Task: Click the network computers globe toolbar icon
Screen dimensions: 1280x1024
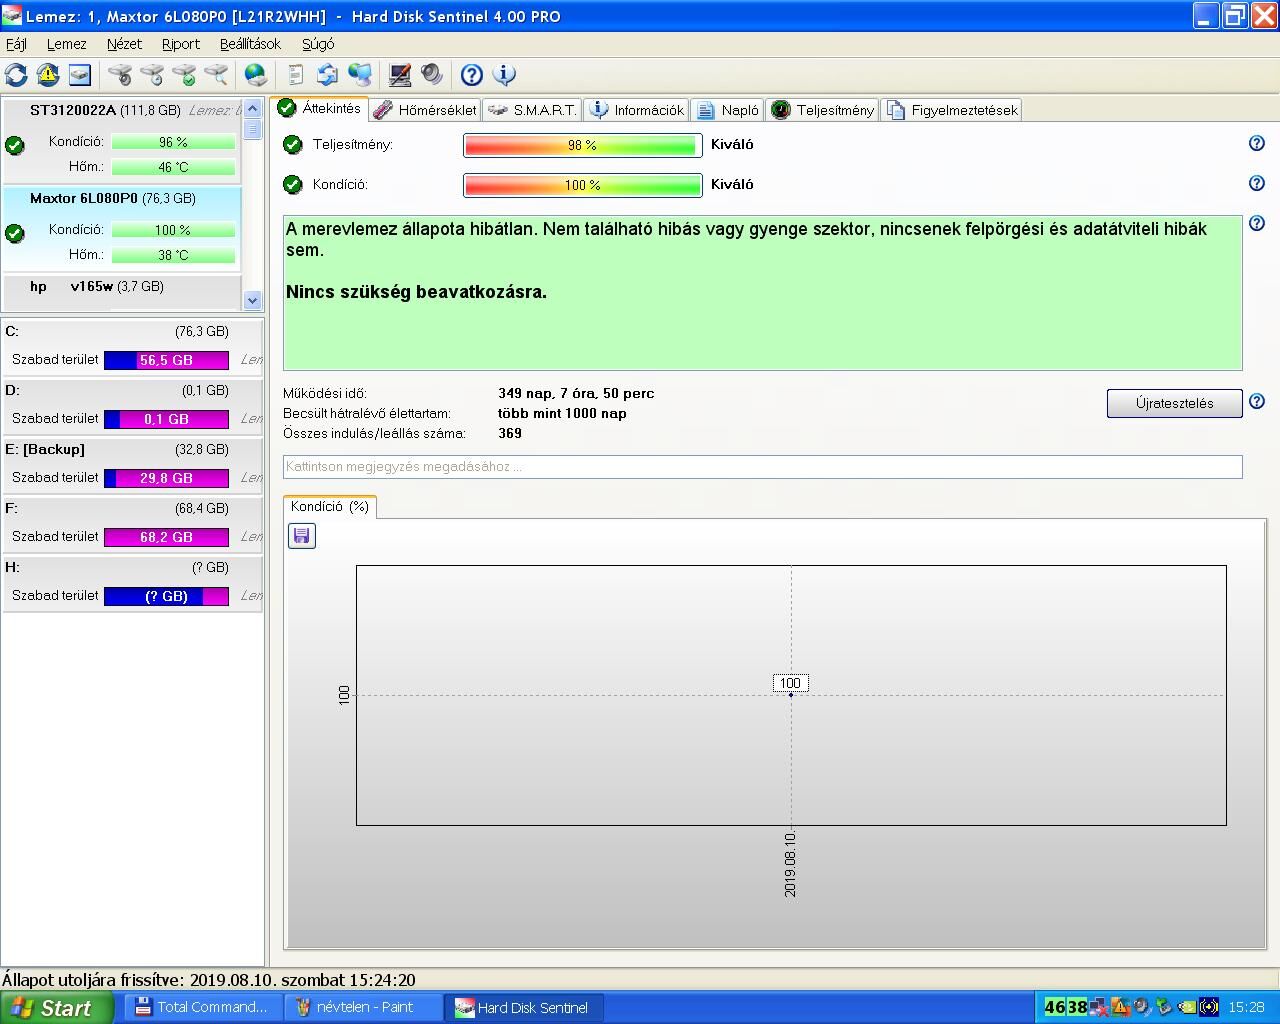Action: 359,75
